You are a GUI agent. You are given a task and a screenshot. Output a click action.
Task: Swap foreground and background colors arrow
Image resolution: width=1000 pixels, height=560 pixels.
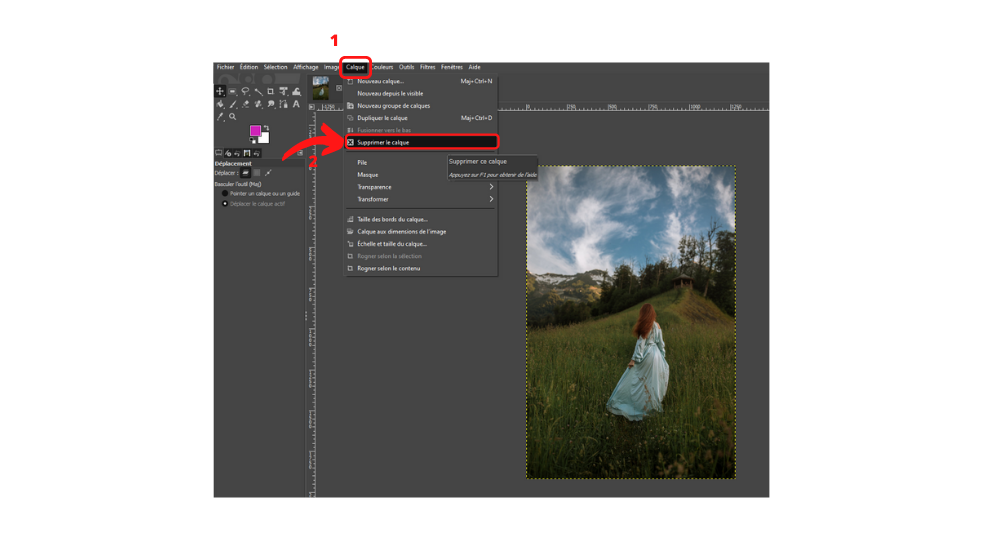coord(267,128)
